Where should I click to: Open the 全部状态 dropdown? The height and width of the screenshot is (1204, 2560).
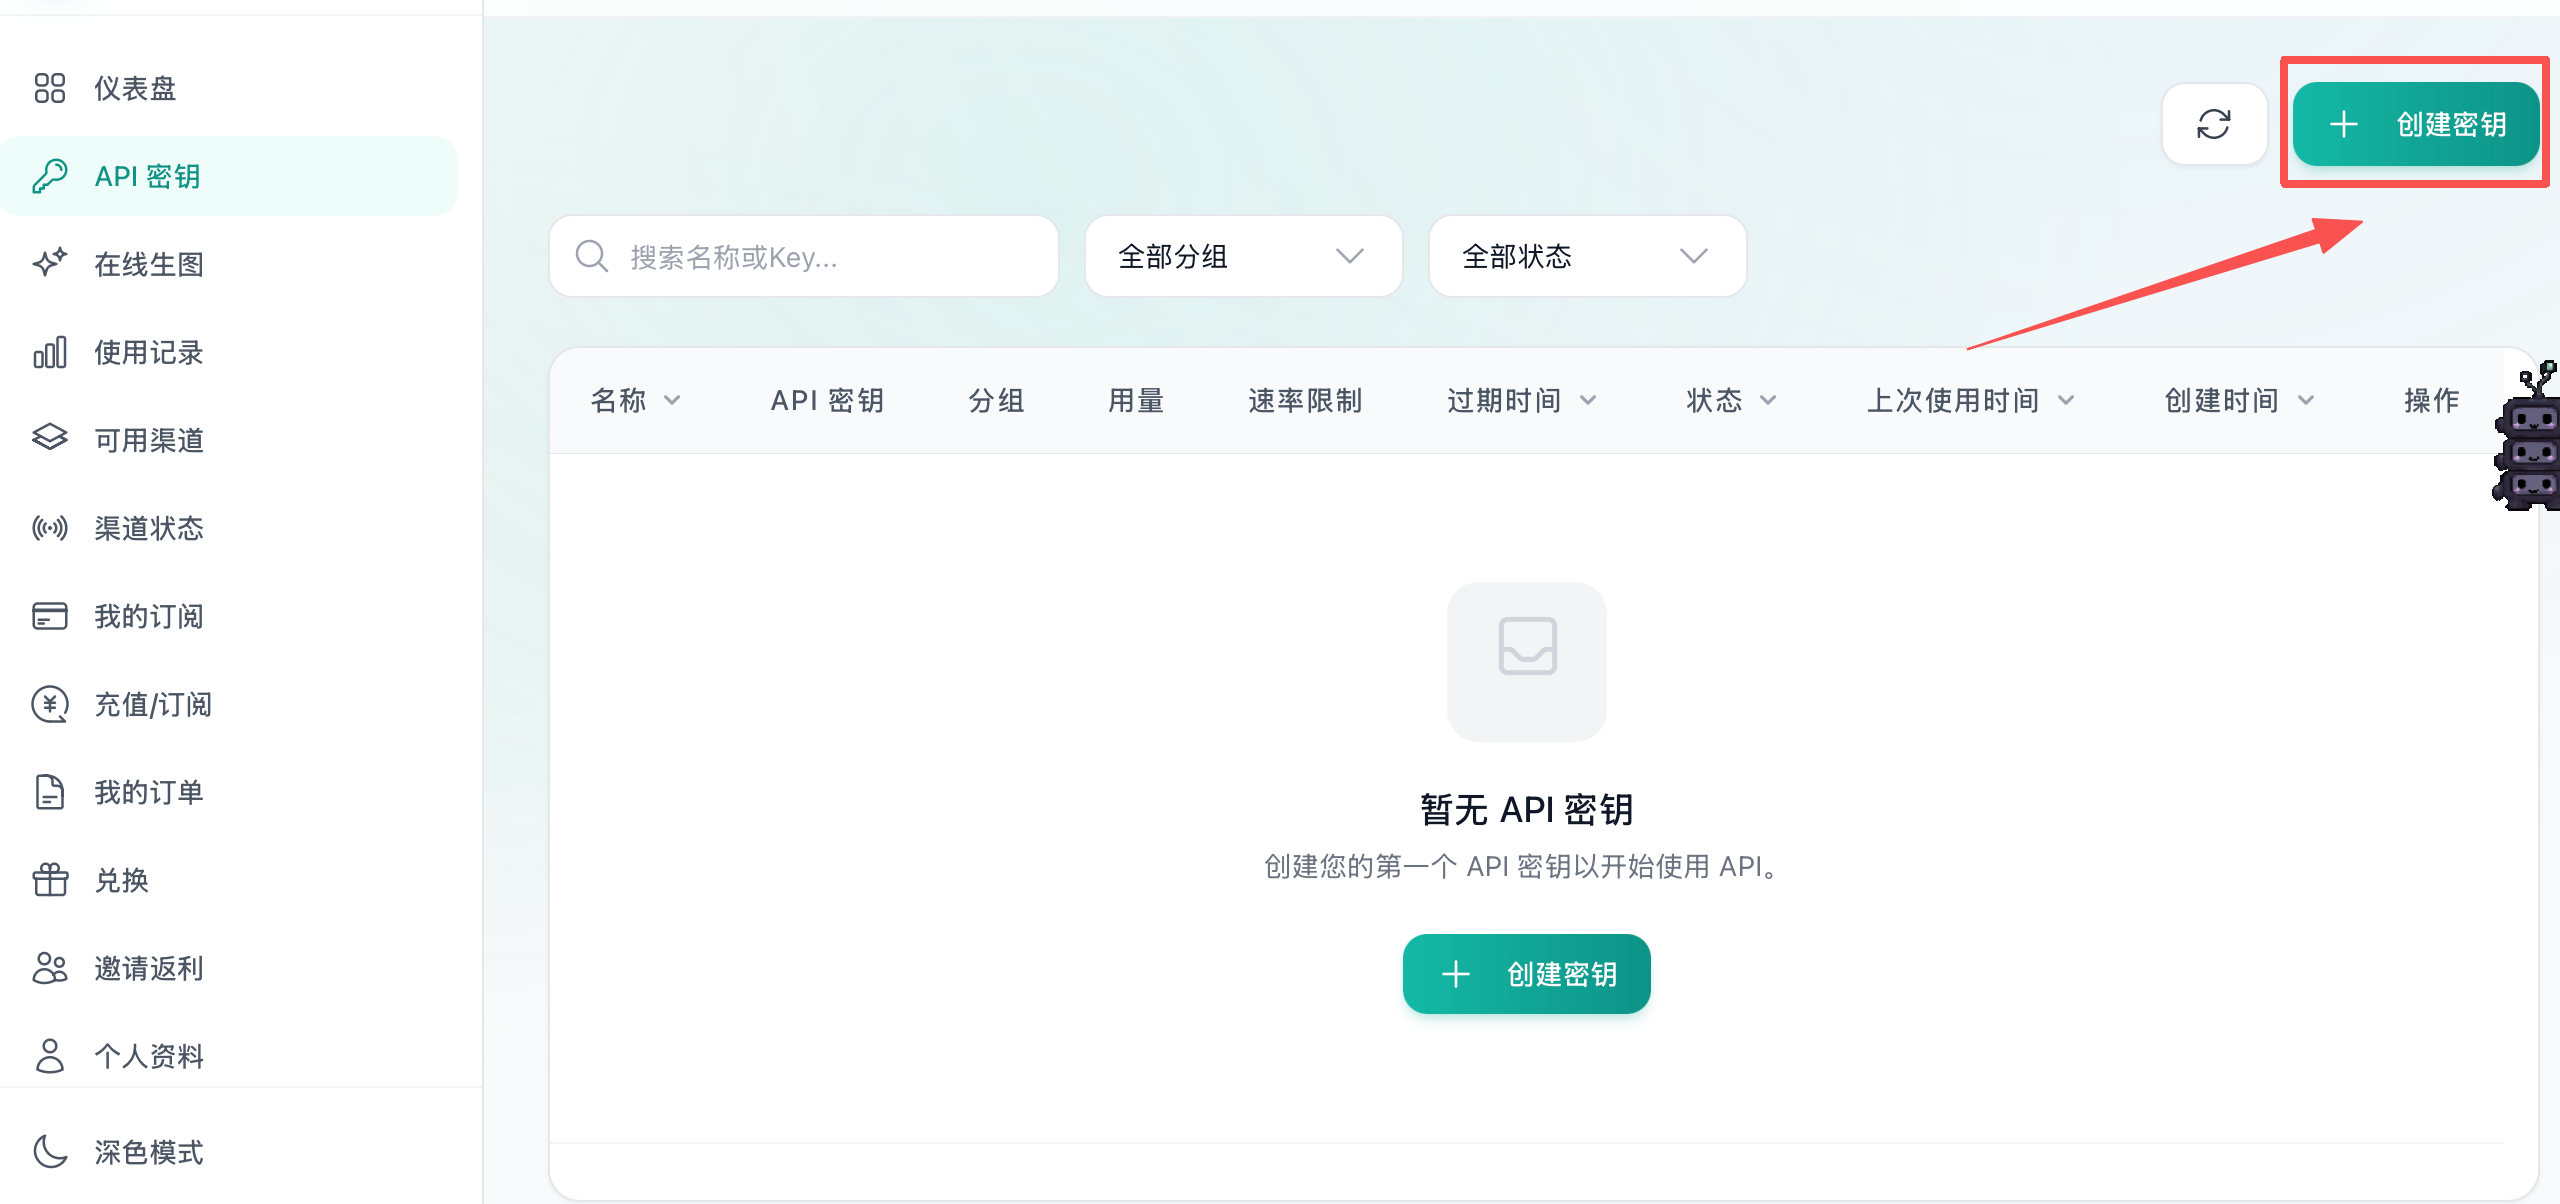[1587, 256]
